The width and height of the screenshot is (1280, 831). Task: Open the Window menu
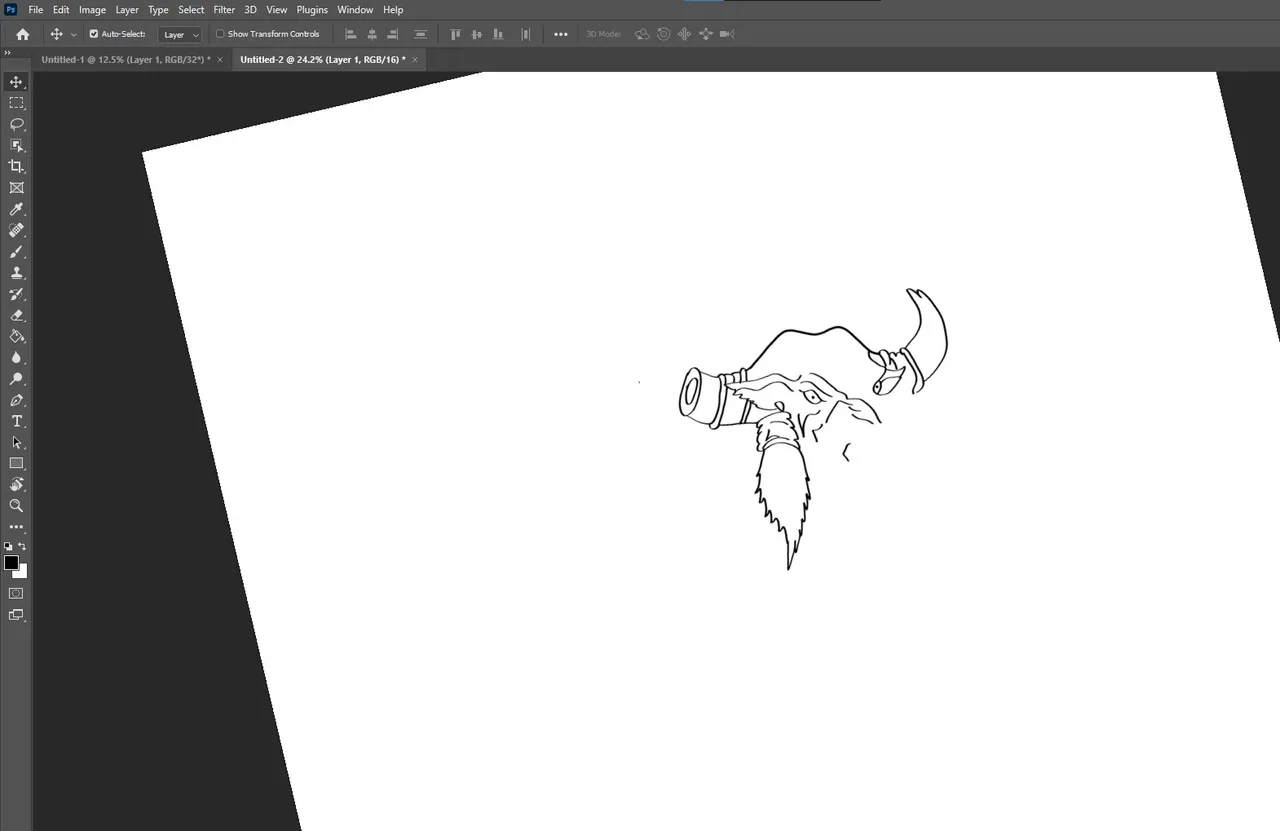point(355,10)
